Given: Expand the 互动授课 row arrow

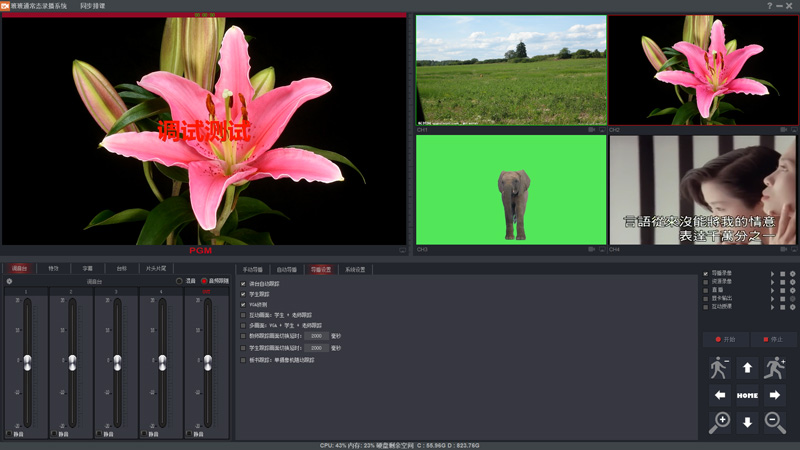Looking at the screenshot, I should coord(771,306).
